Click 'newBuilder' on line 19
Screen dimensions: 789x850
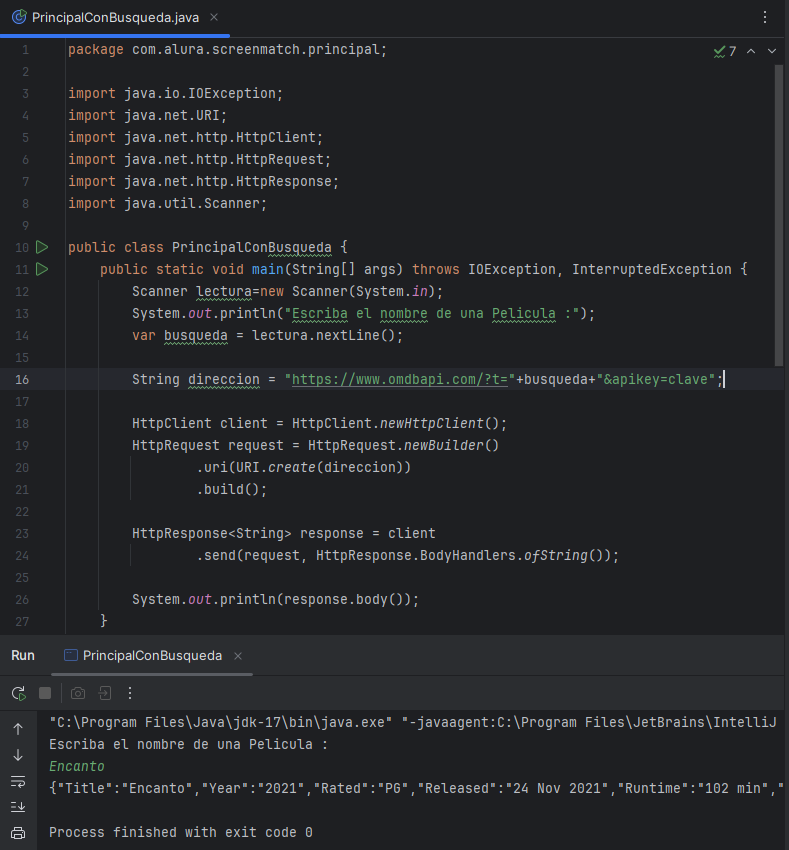444,446
